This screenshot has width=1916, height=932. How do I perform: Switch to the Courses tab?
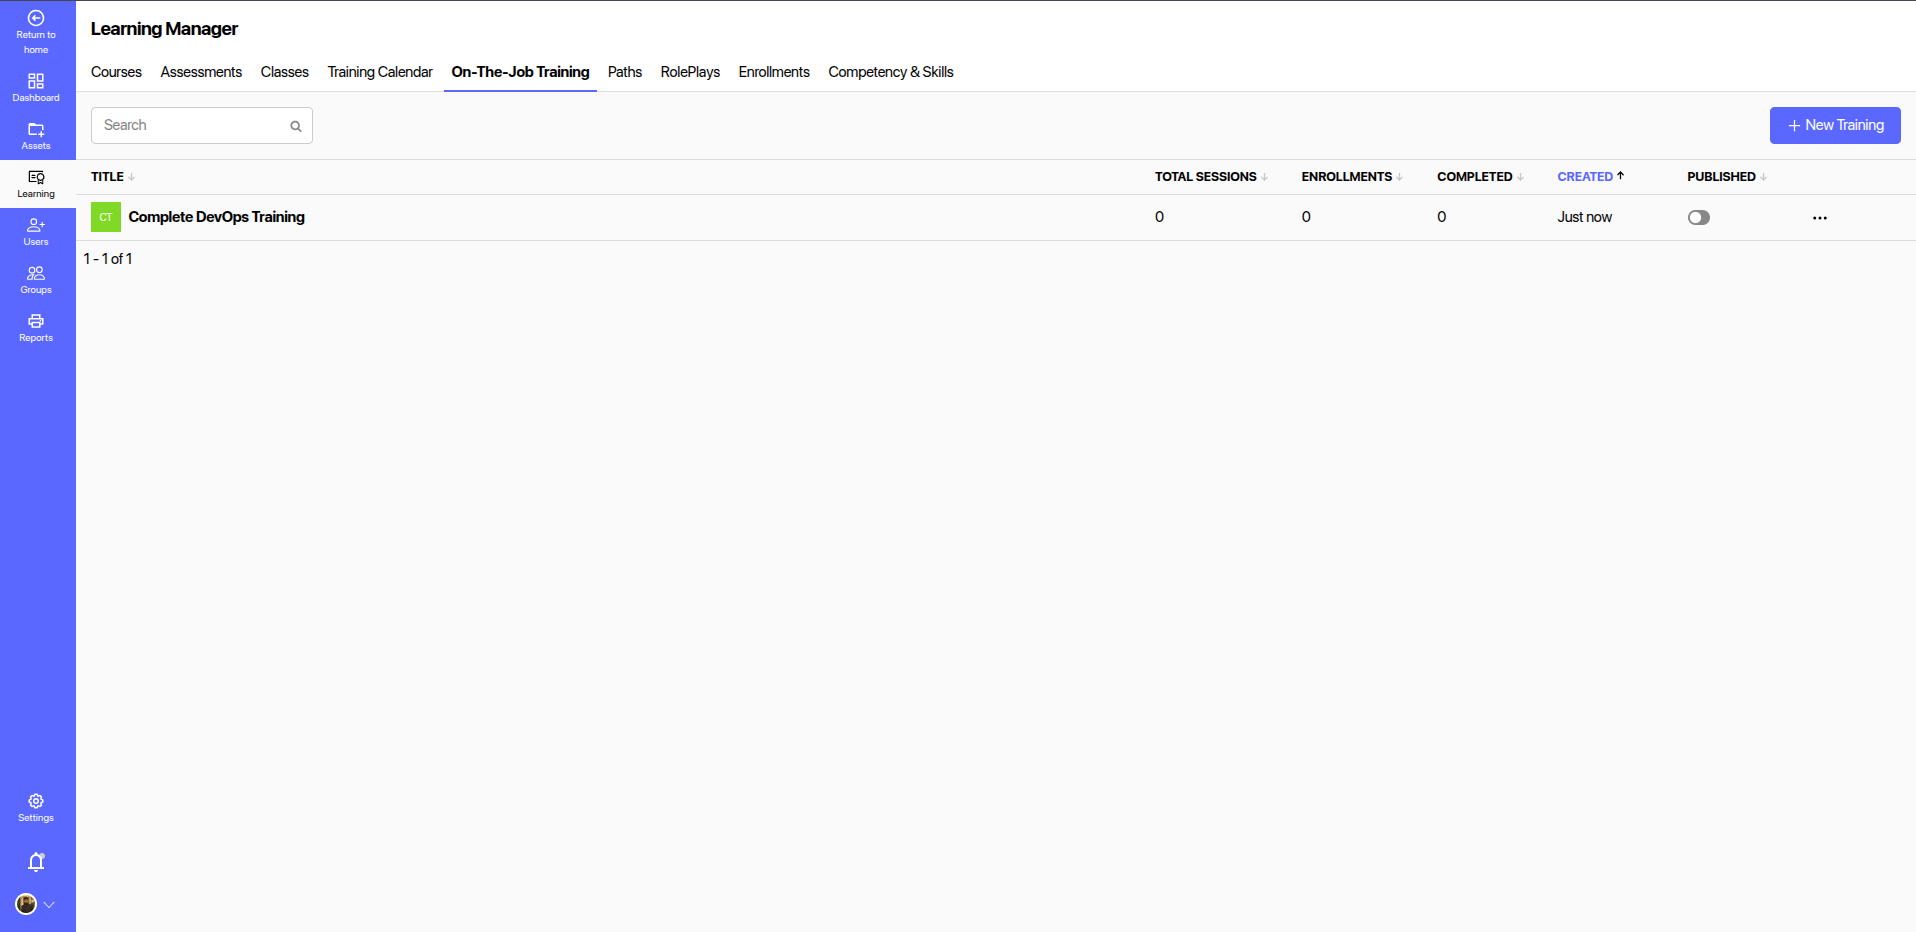(x=116, y=72)
